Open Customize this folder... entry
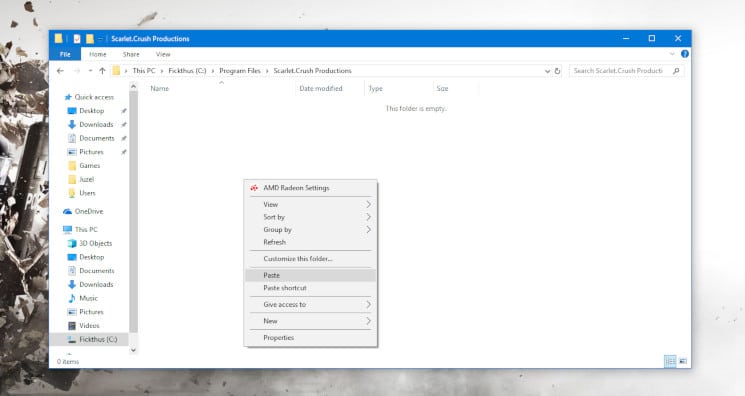 click(311, 259)
